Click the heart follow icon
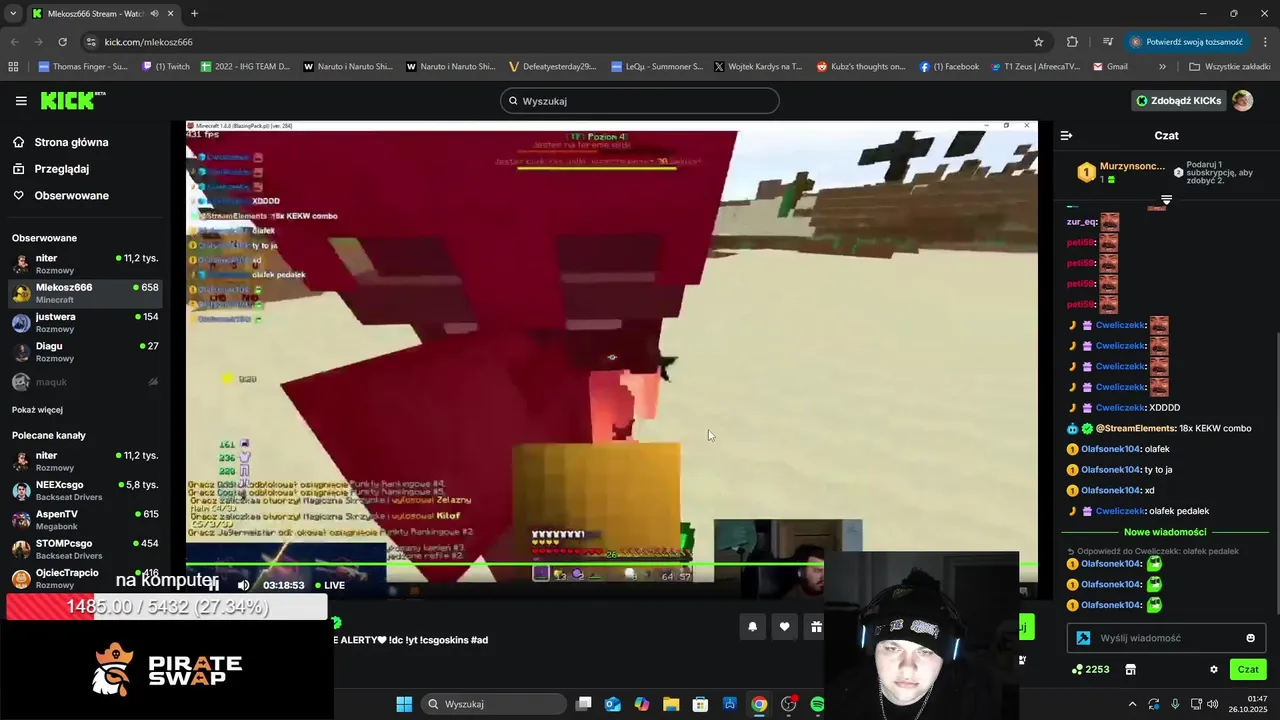 pyautogui.click(x=785, y=627)
